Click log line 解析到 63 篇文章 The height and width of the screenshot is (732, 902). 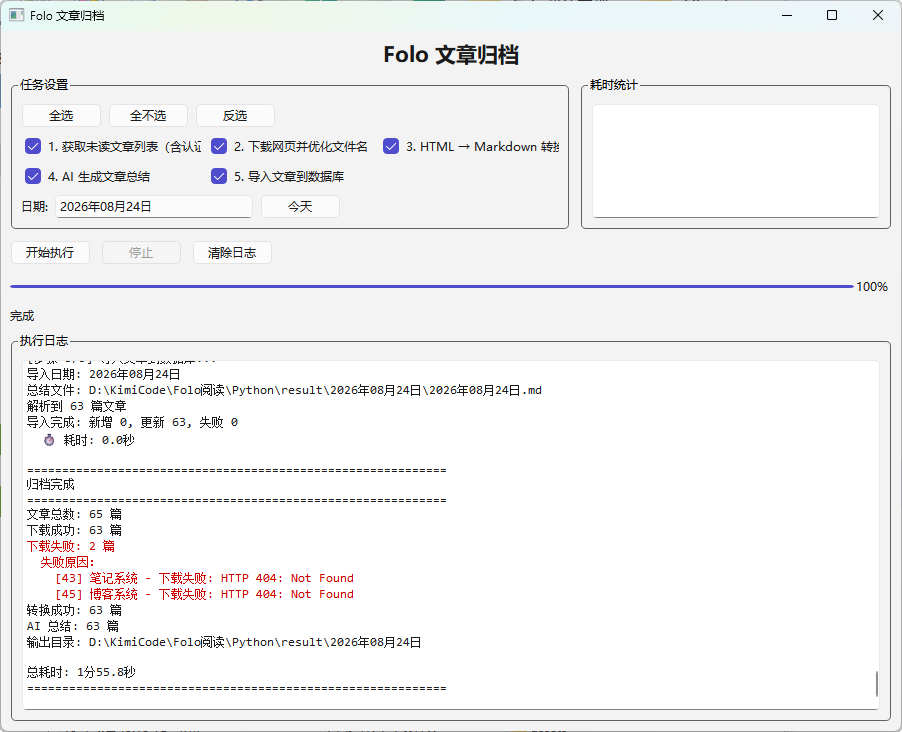click(77, 406)
